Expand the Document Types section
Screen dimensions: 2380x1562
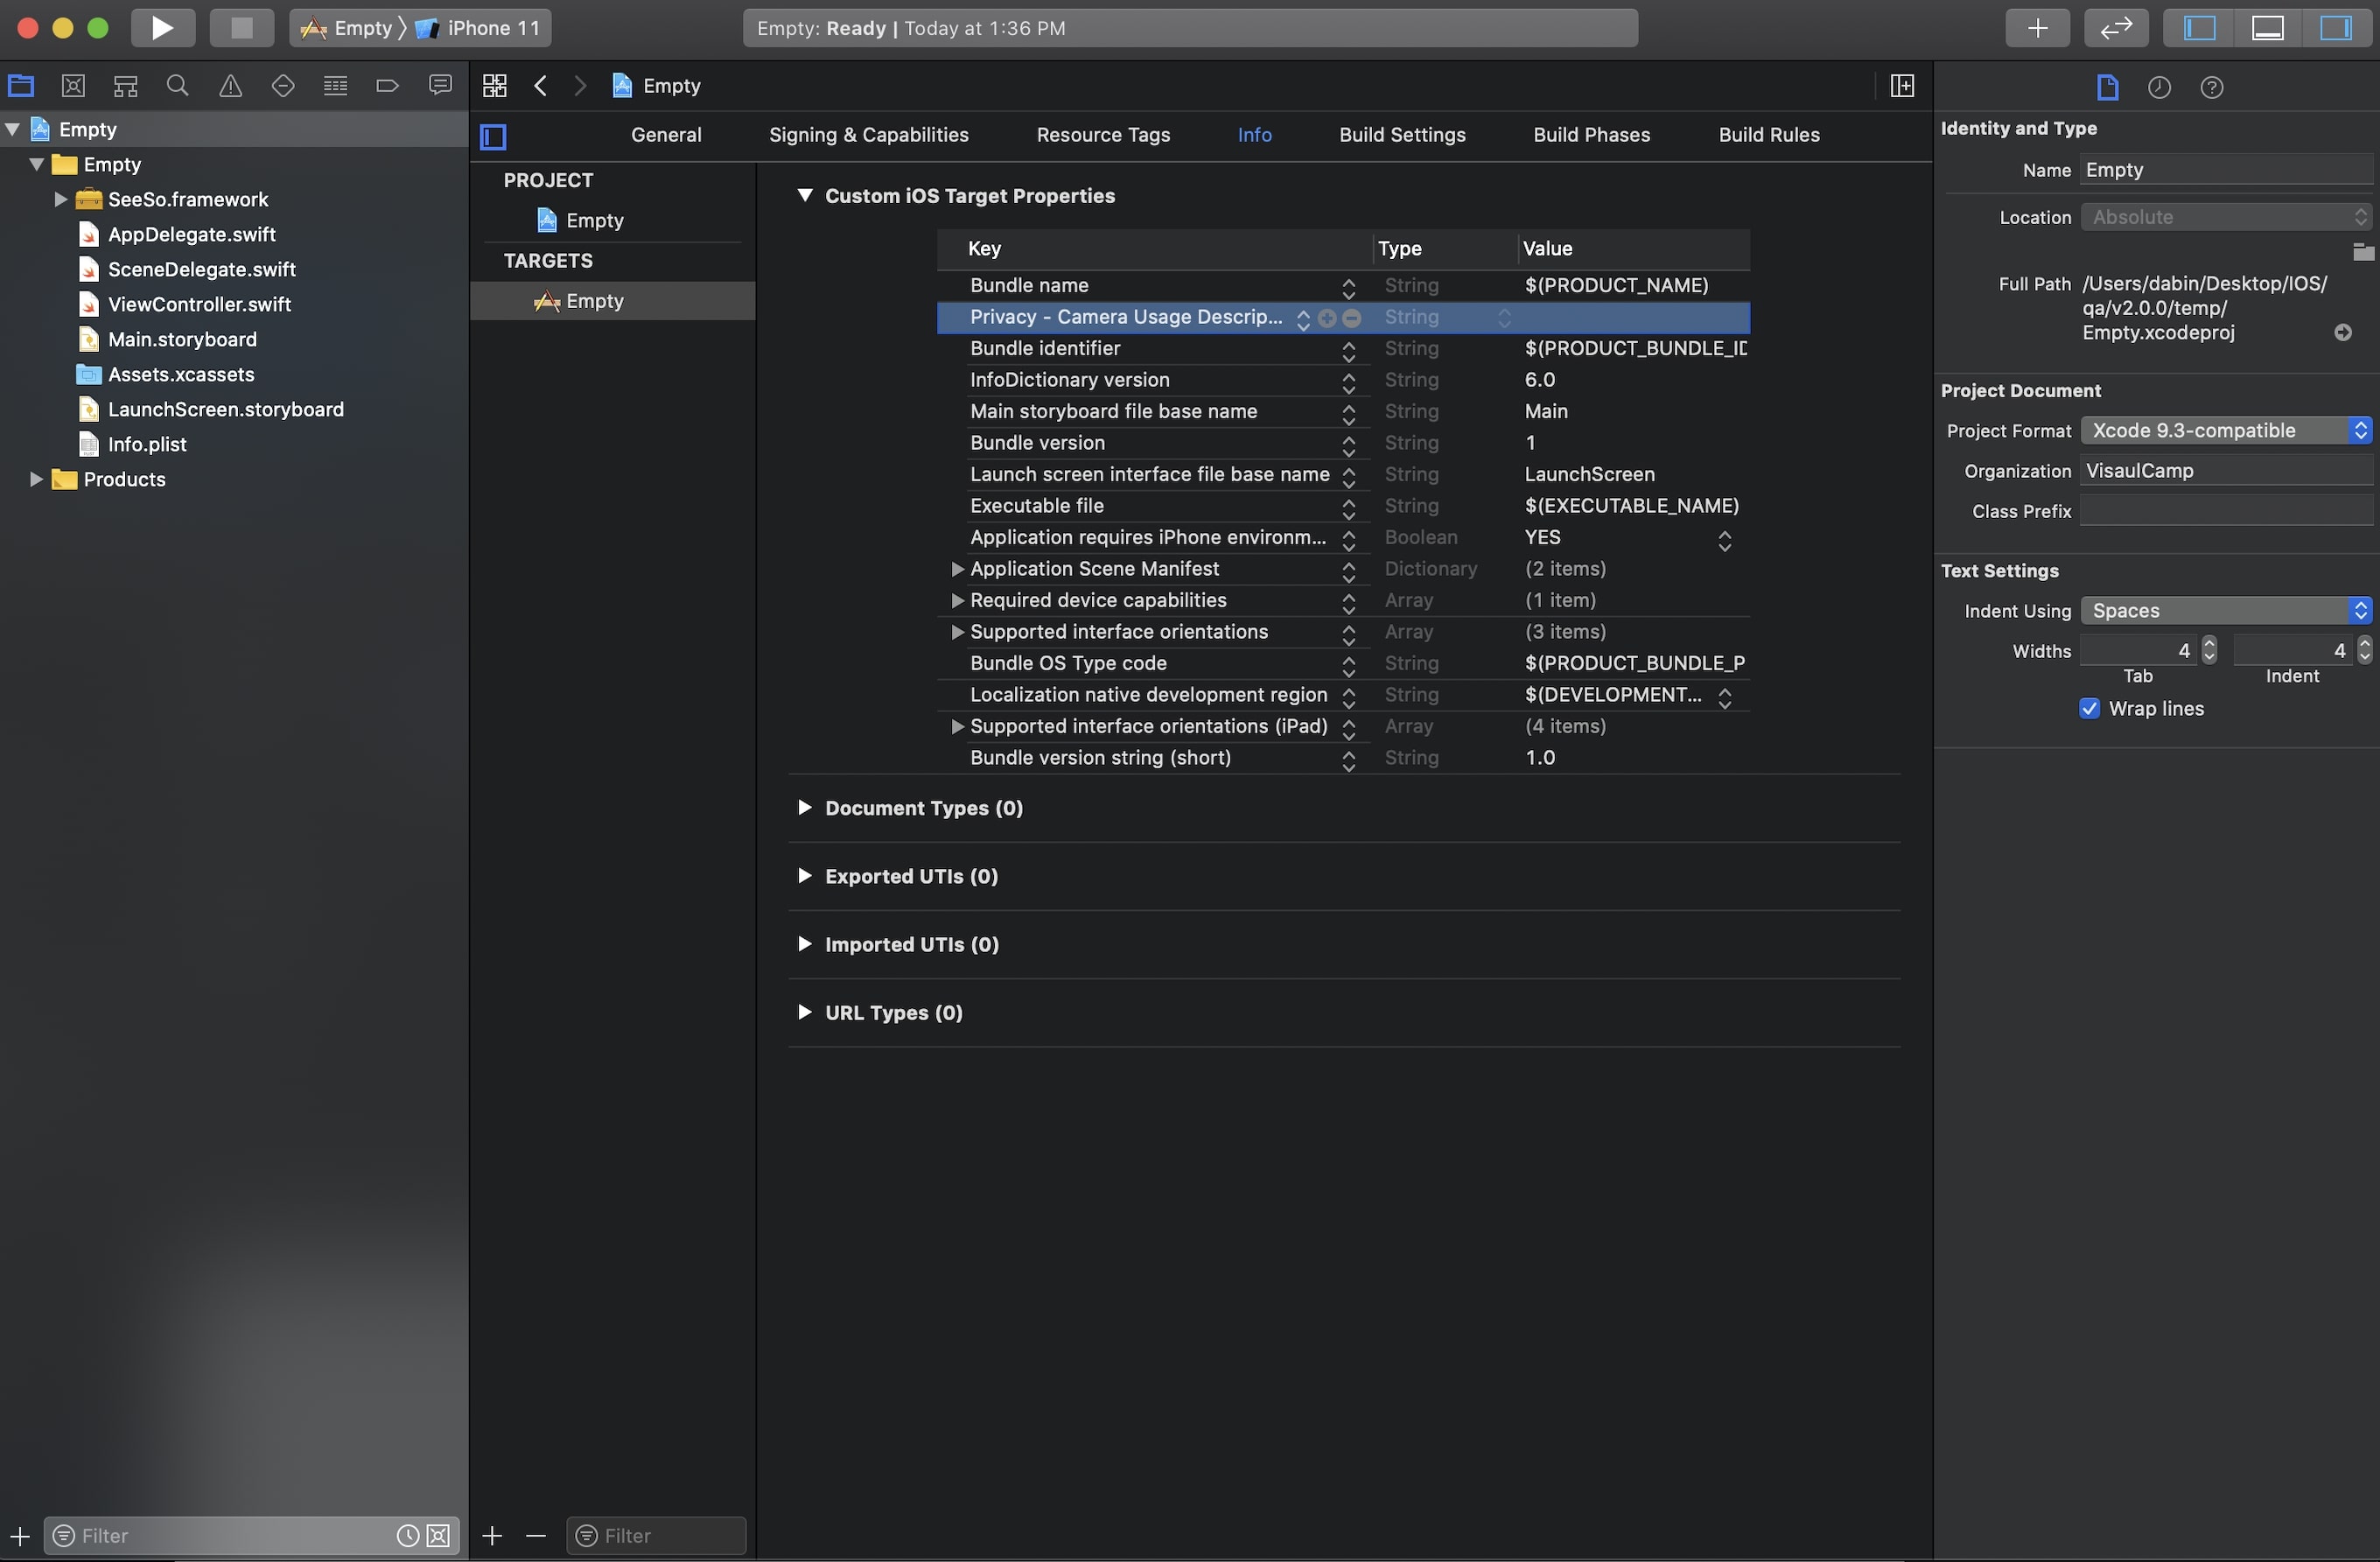point(804,807)
